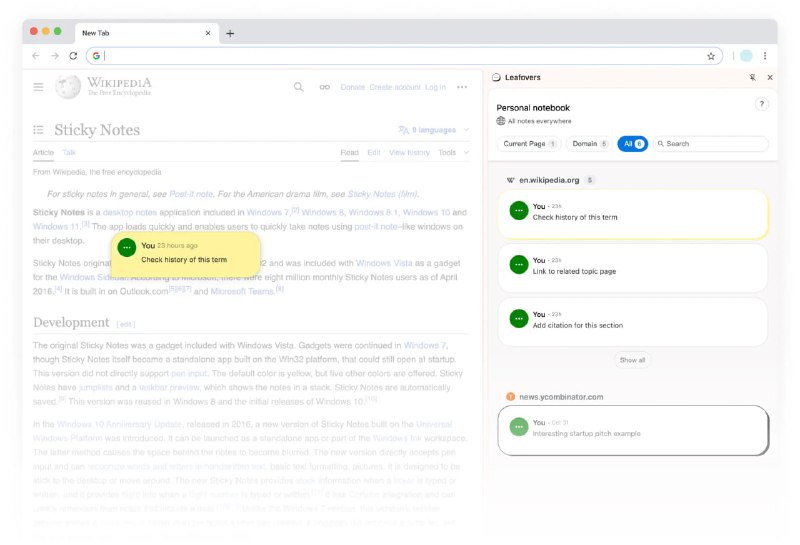Follow the Windows Vista link
Screen dimensions: 800x545
pos(384,263)
